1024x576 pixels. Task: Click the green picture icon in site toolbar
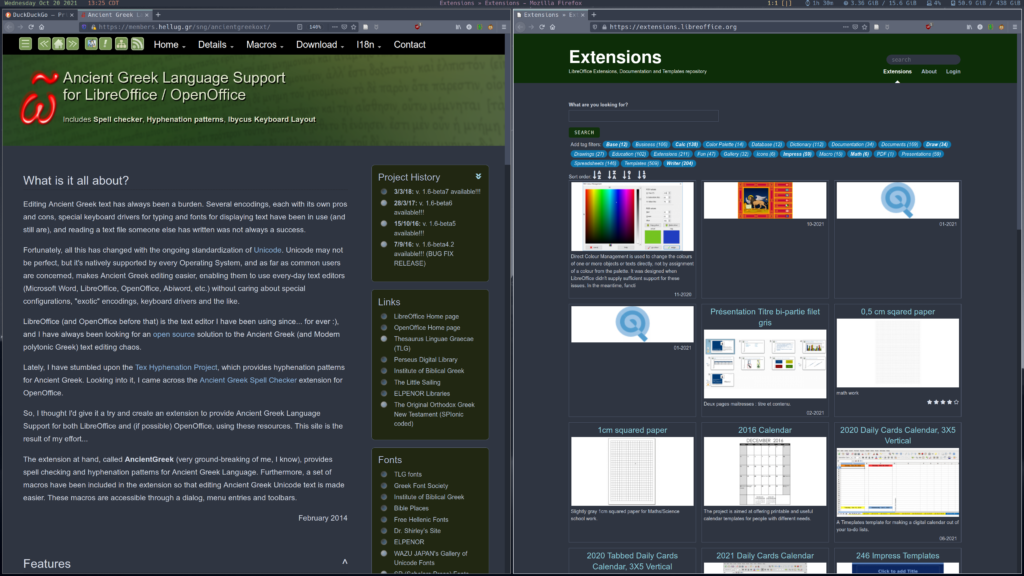click(91, 44)
